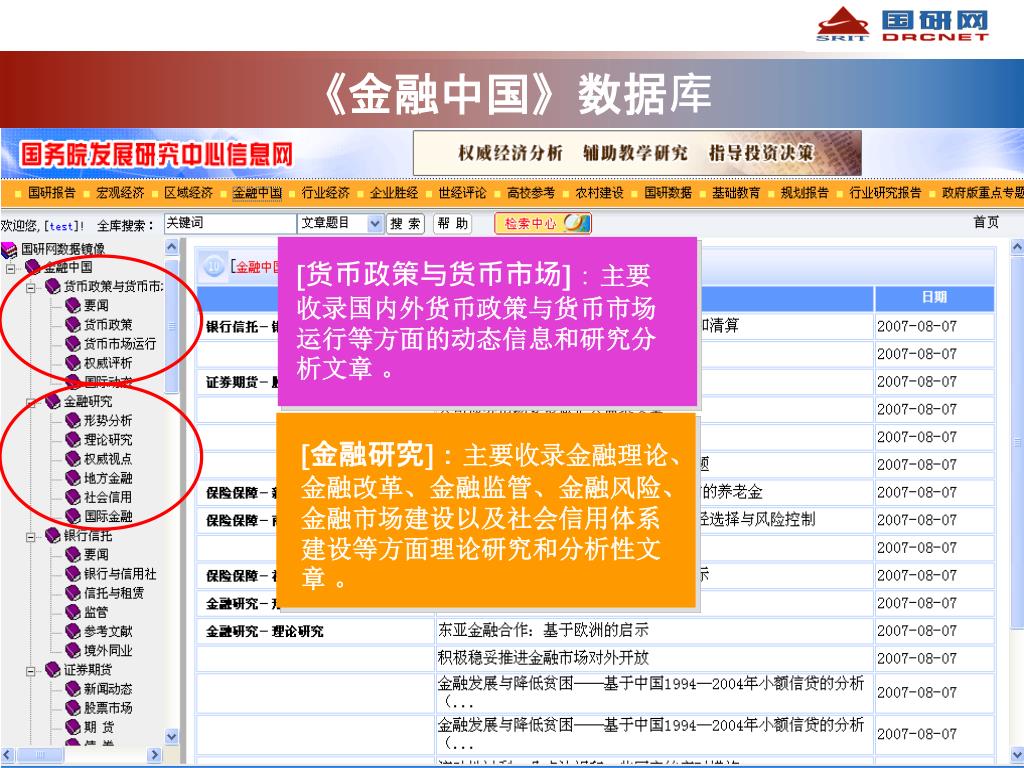This screenshot has width=1024, height=768.
Task: Open the 企业胜经 menu item
Action: (x=394, y=193)
